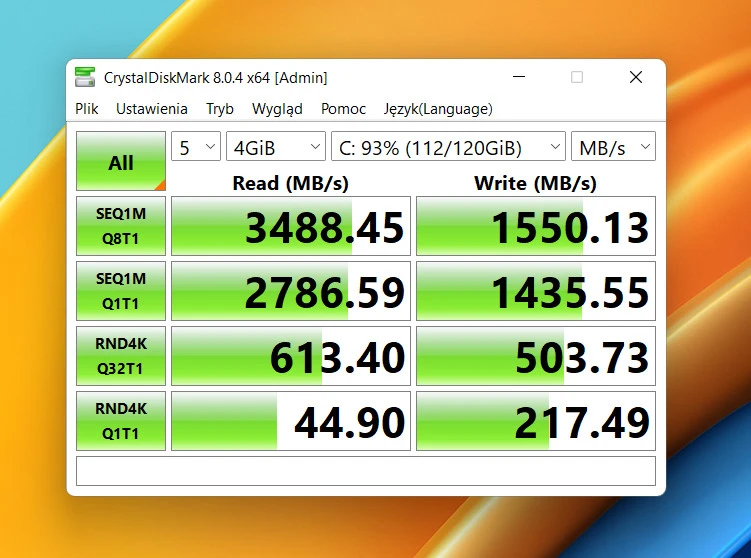Click the Read (MB/s) column header
Image resolution: width=751 pixels, height=558 pixels.
[x=291, y=183]
